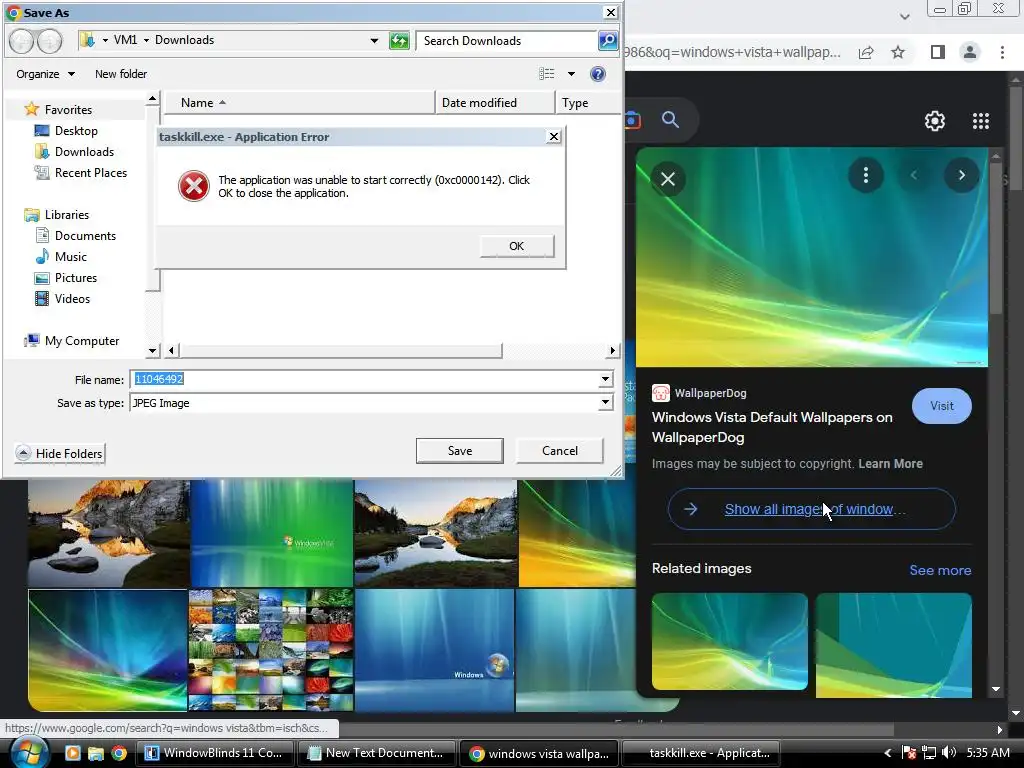Viewport: 1024px width, 768px height.
Task: Open the Chrome profile icon
Action: 970,52
